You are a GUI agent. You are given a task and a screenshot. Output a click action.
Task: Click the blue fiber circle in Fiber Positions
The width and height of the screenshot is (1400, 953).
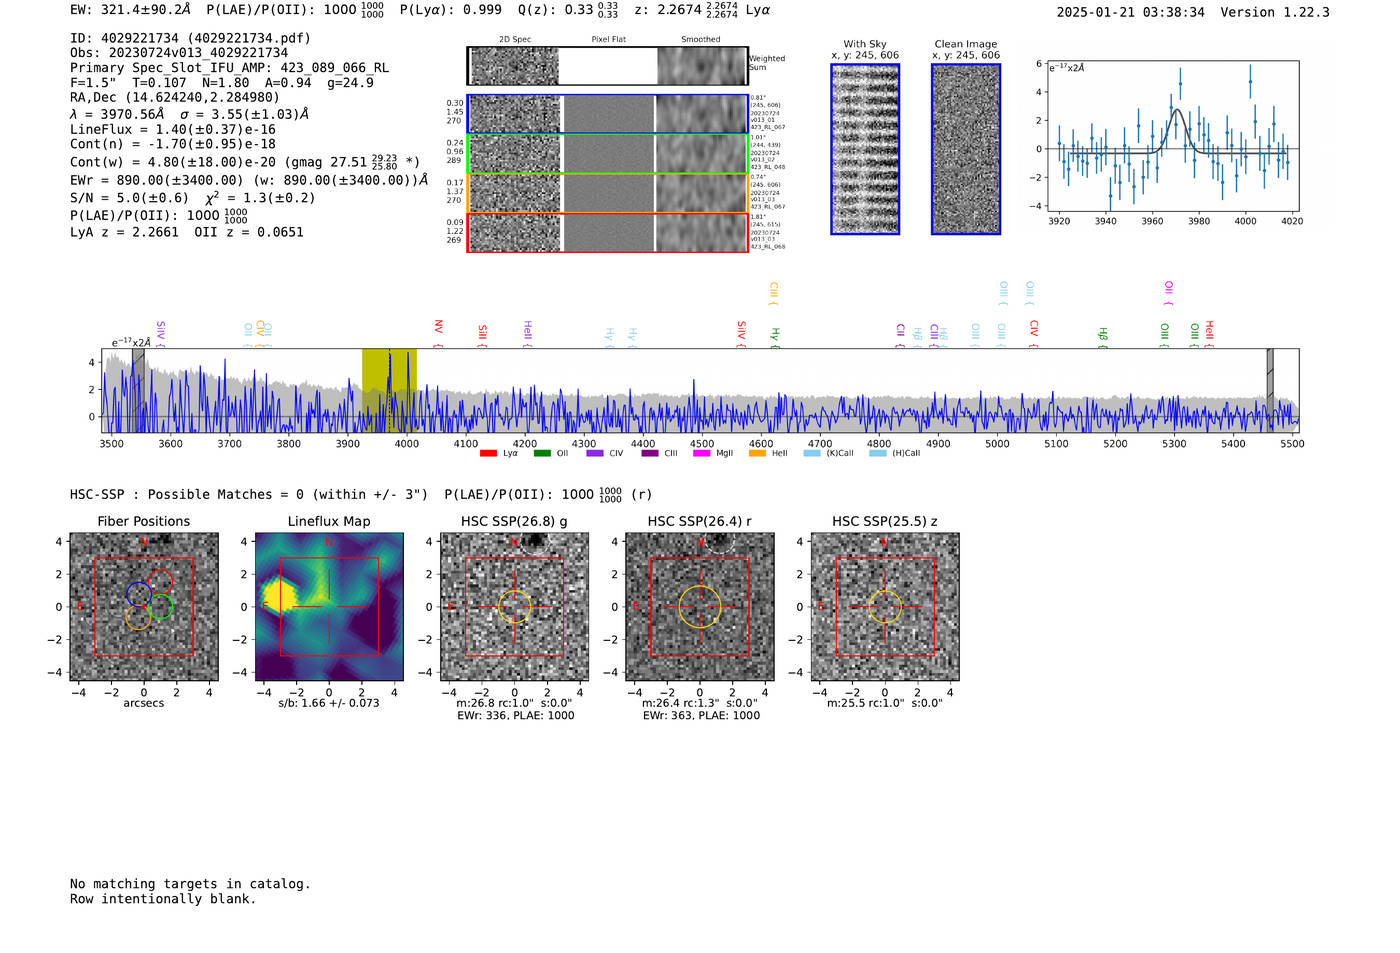138,594
